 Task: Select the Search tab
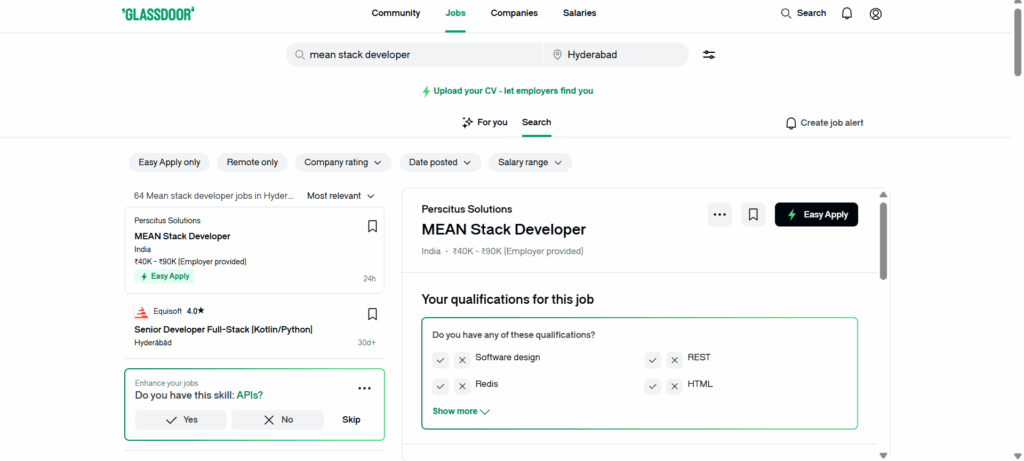tap(536, 122)
